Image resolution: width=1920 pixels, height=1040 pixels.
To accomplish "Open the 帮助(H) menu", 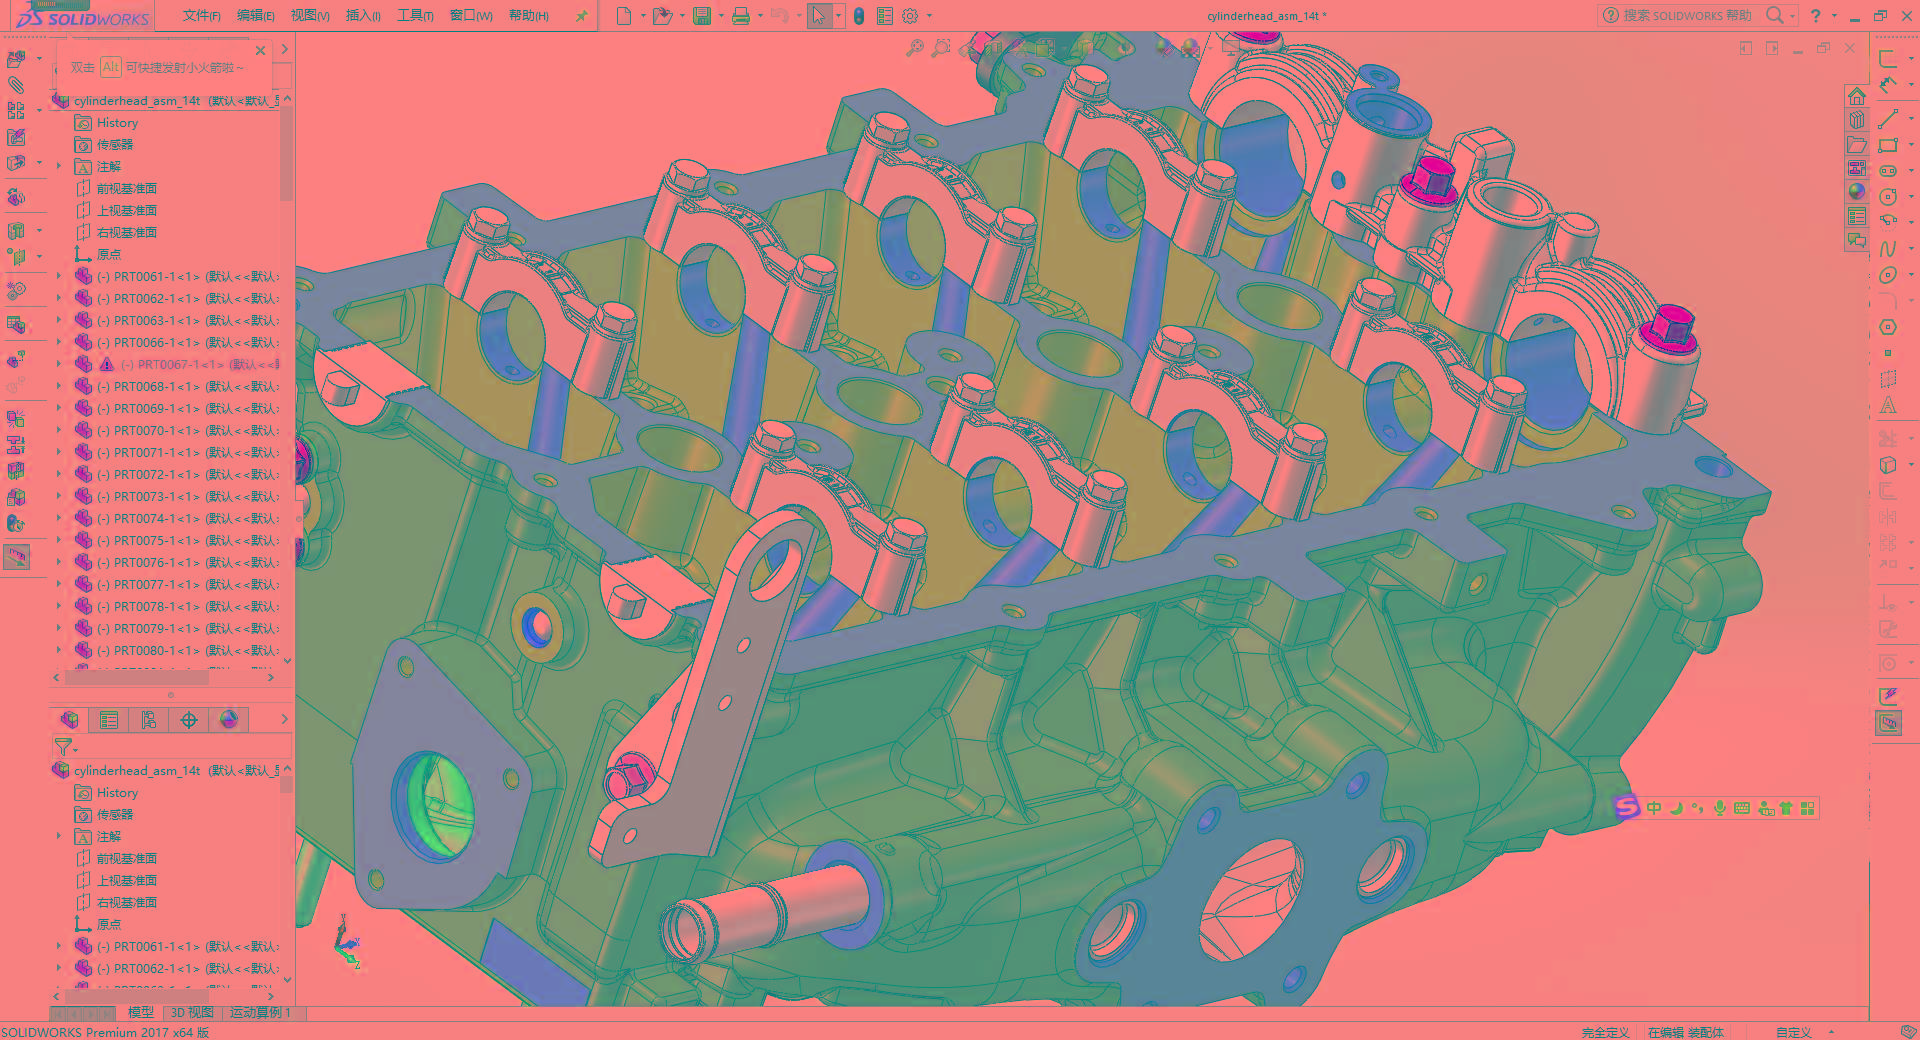I will coord(529,16).
